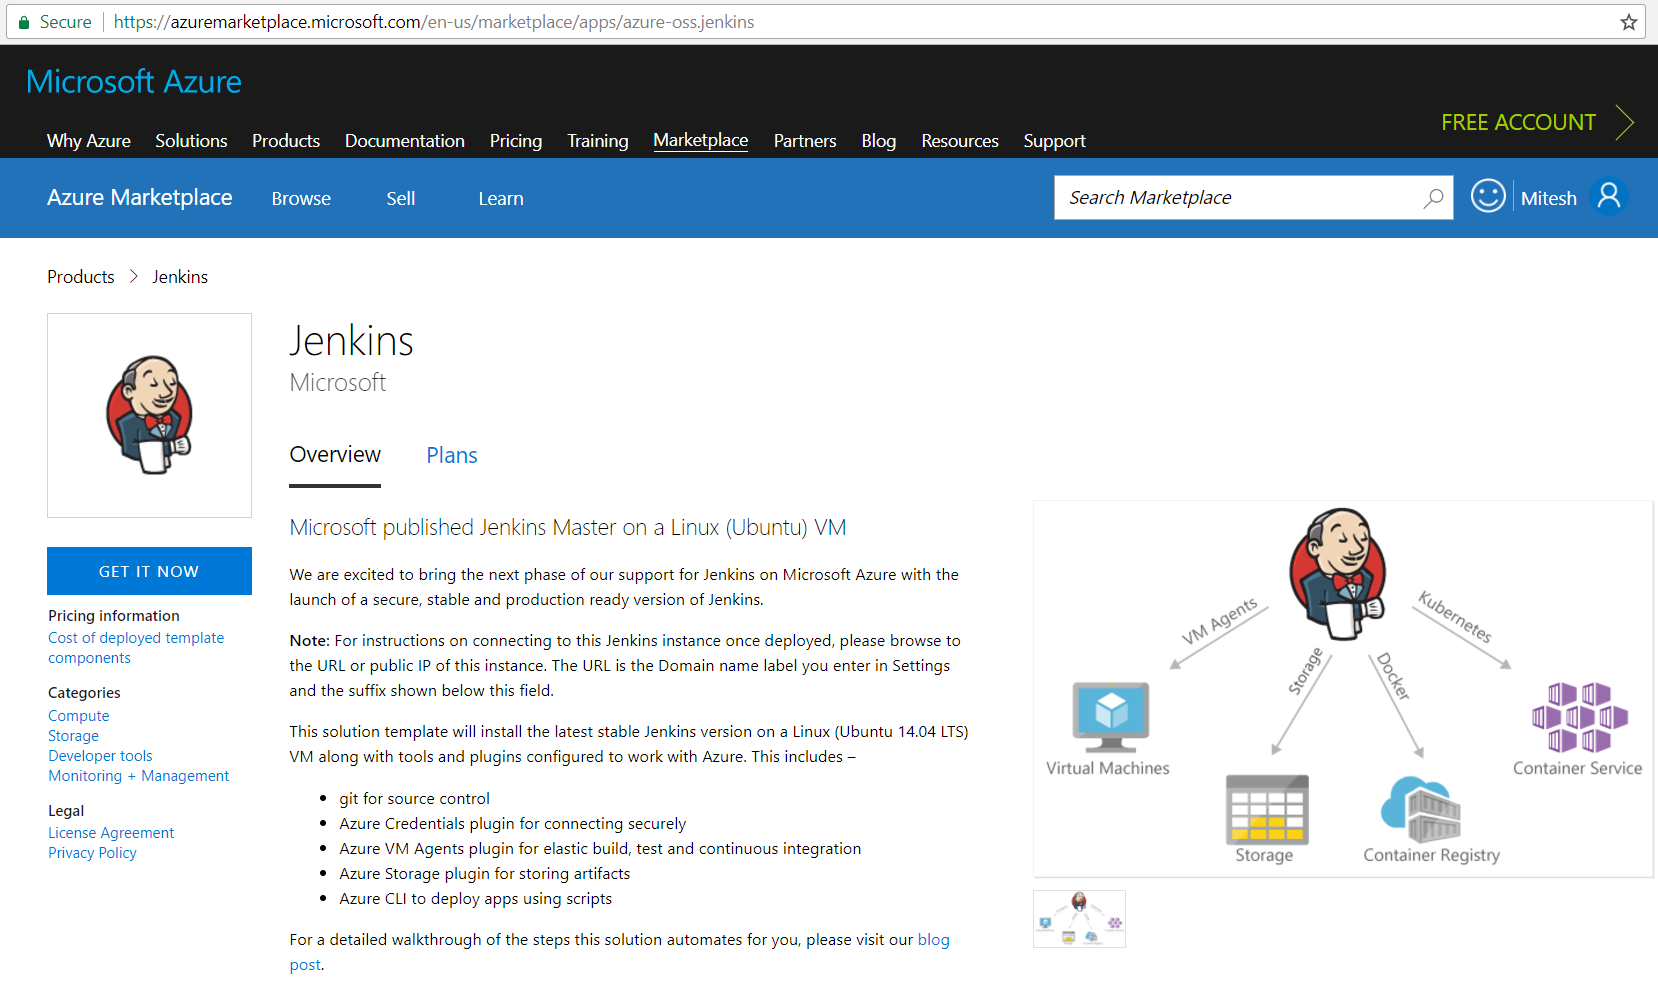Click the arrow next to FREE ACCOUNT
The image size is (1658, 984).
(1625, 123)
